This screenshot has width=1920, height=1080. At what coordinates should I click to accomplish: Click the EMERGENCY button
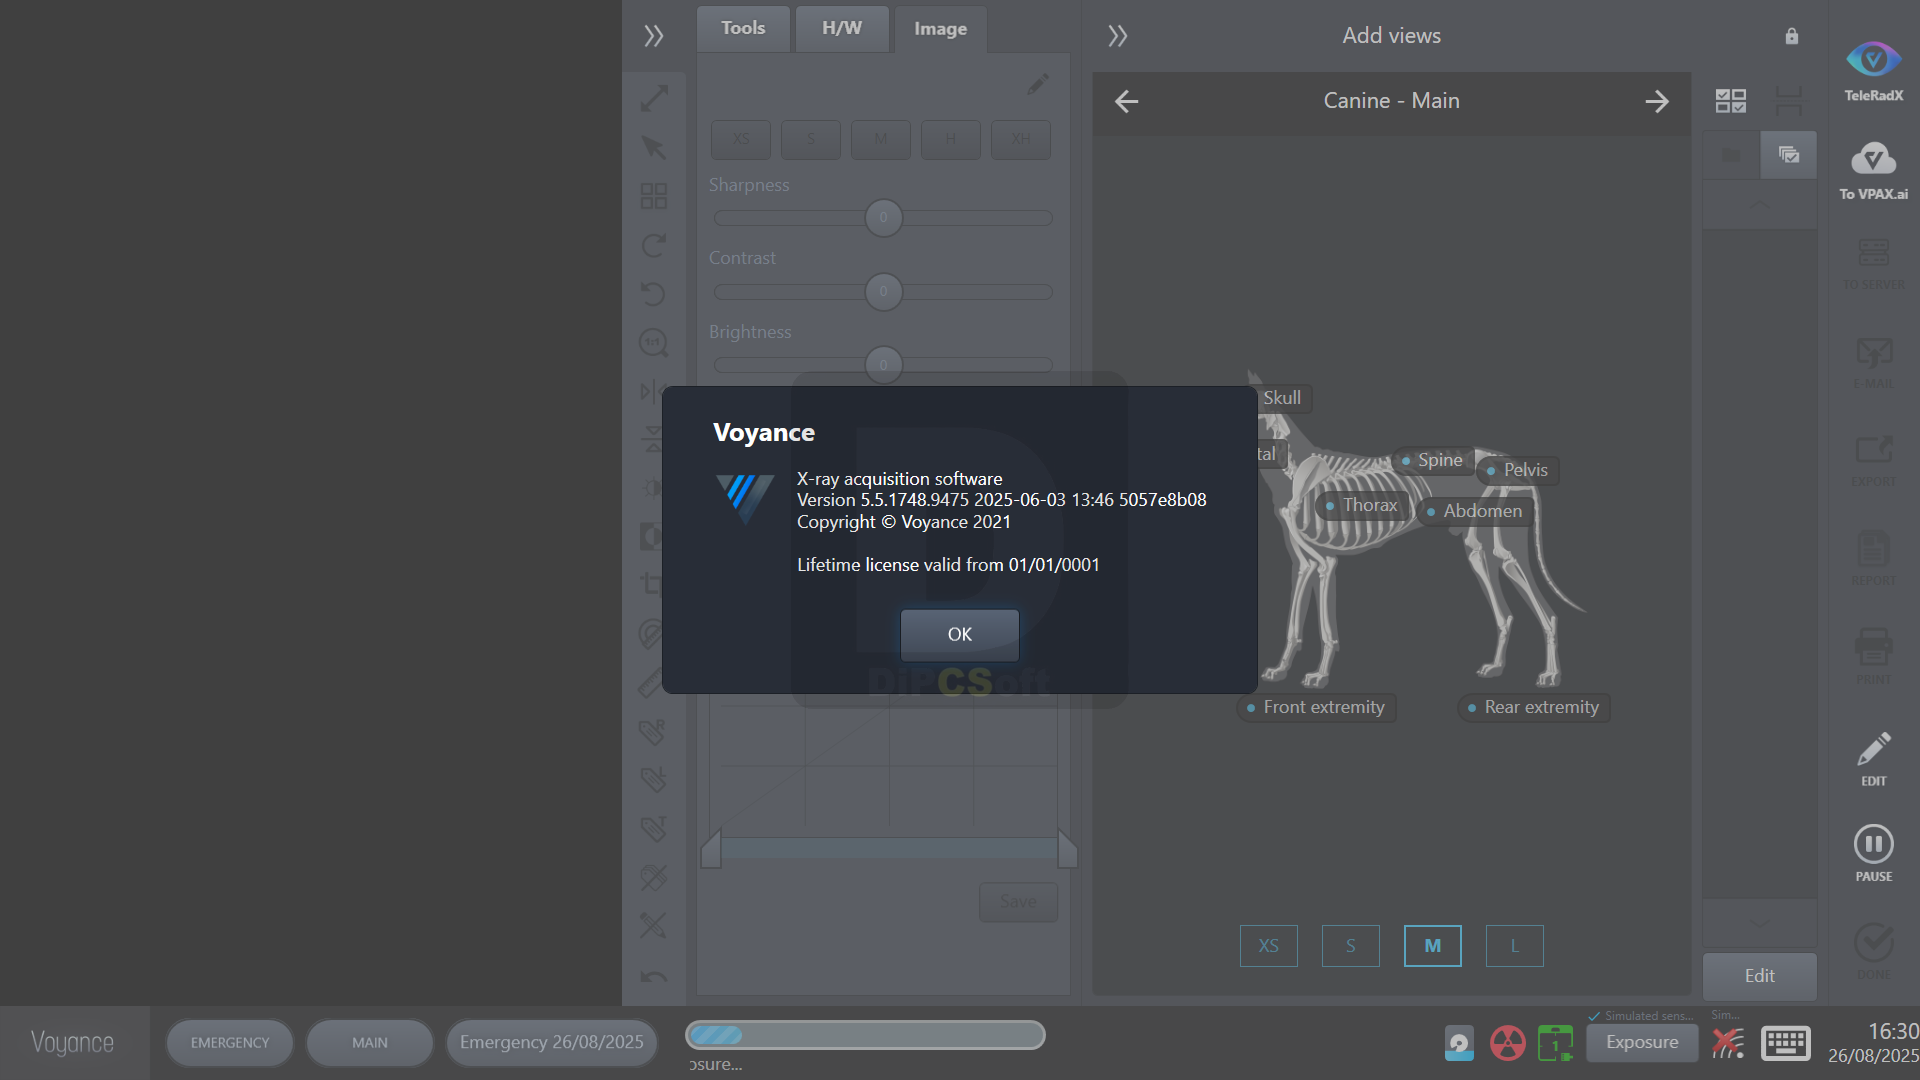click(x=230, y=1043)
